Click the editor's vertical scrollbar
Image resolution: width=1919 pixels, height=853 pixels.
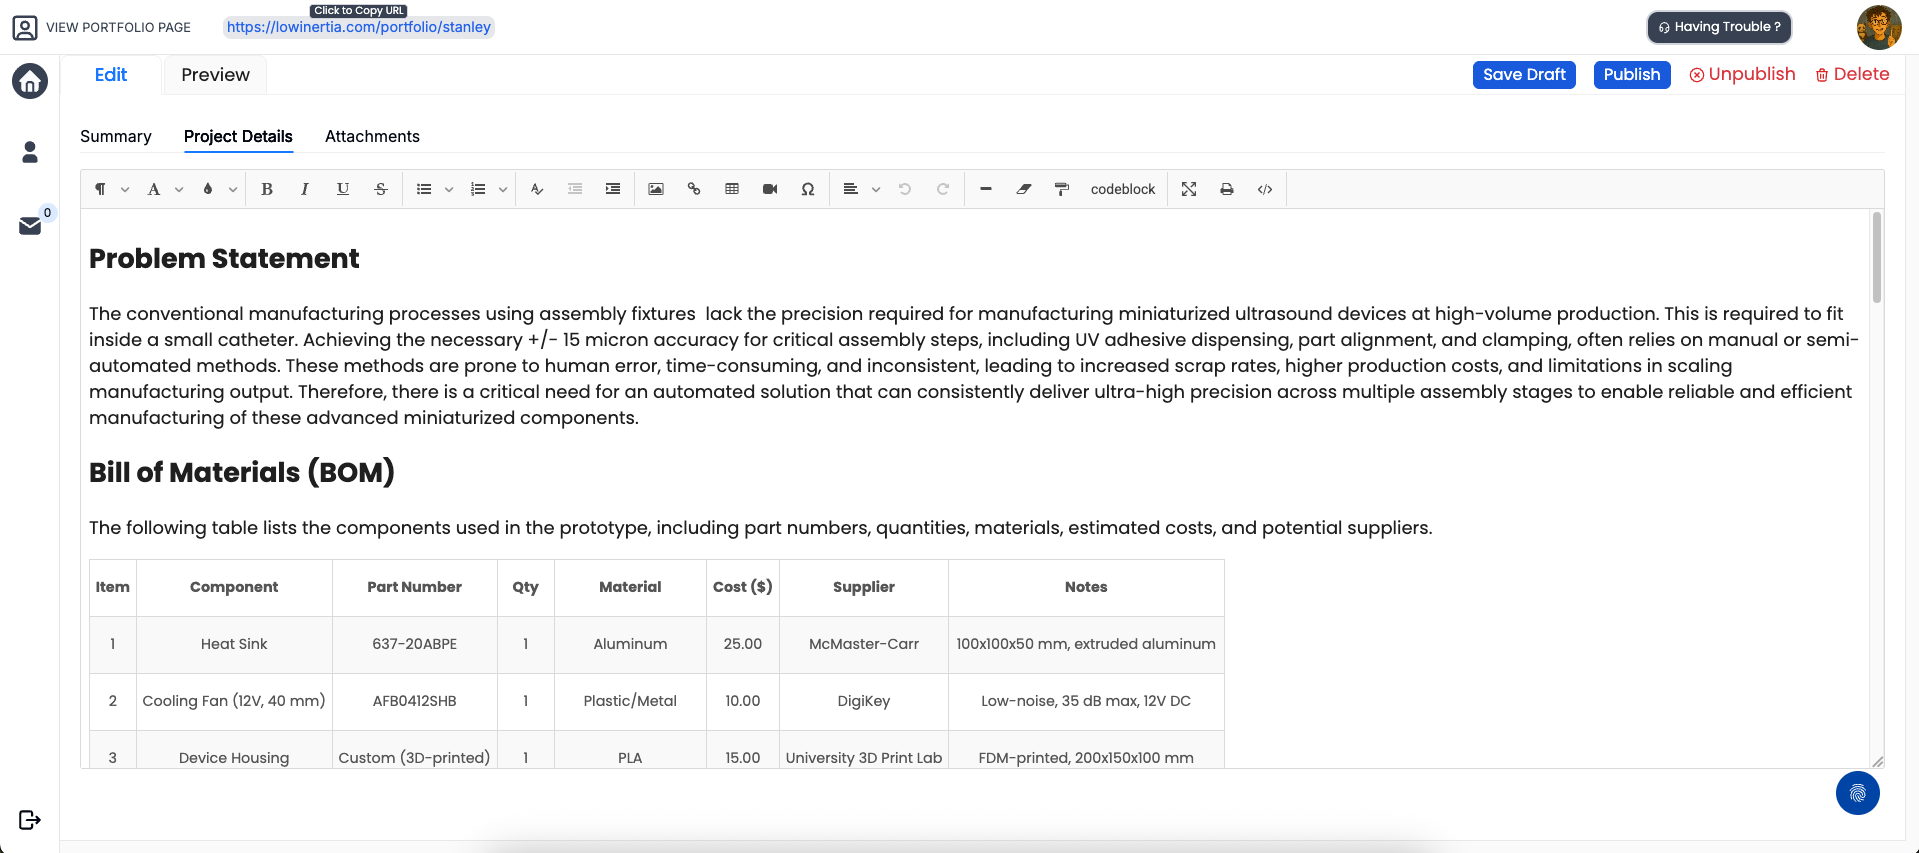point(1877,258)
